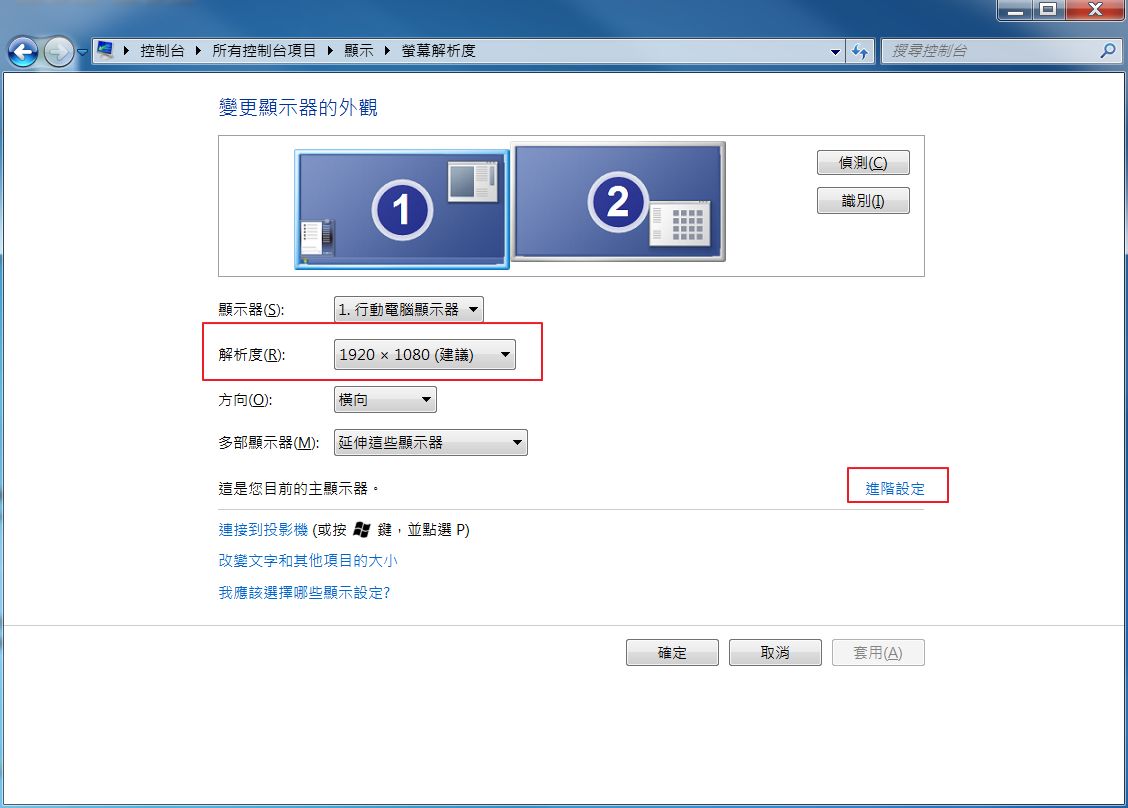
Task: Open the 多部顯示器 延伸這些顯示器 dropdown
Action: click(x=430, y=442)
